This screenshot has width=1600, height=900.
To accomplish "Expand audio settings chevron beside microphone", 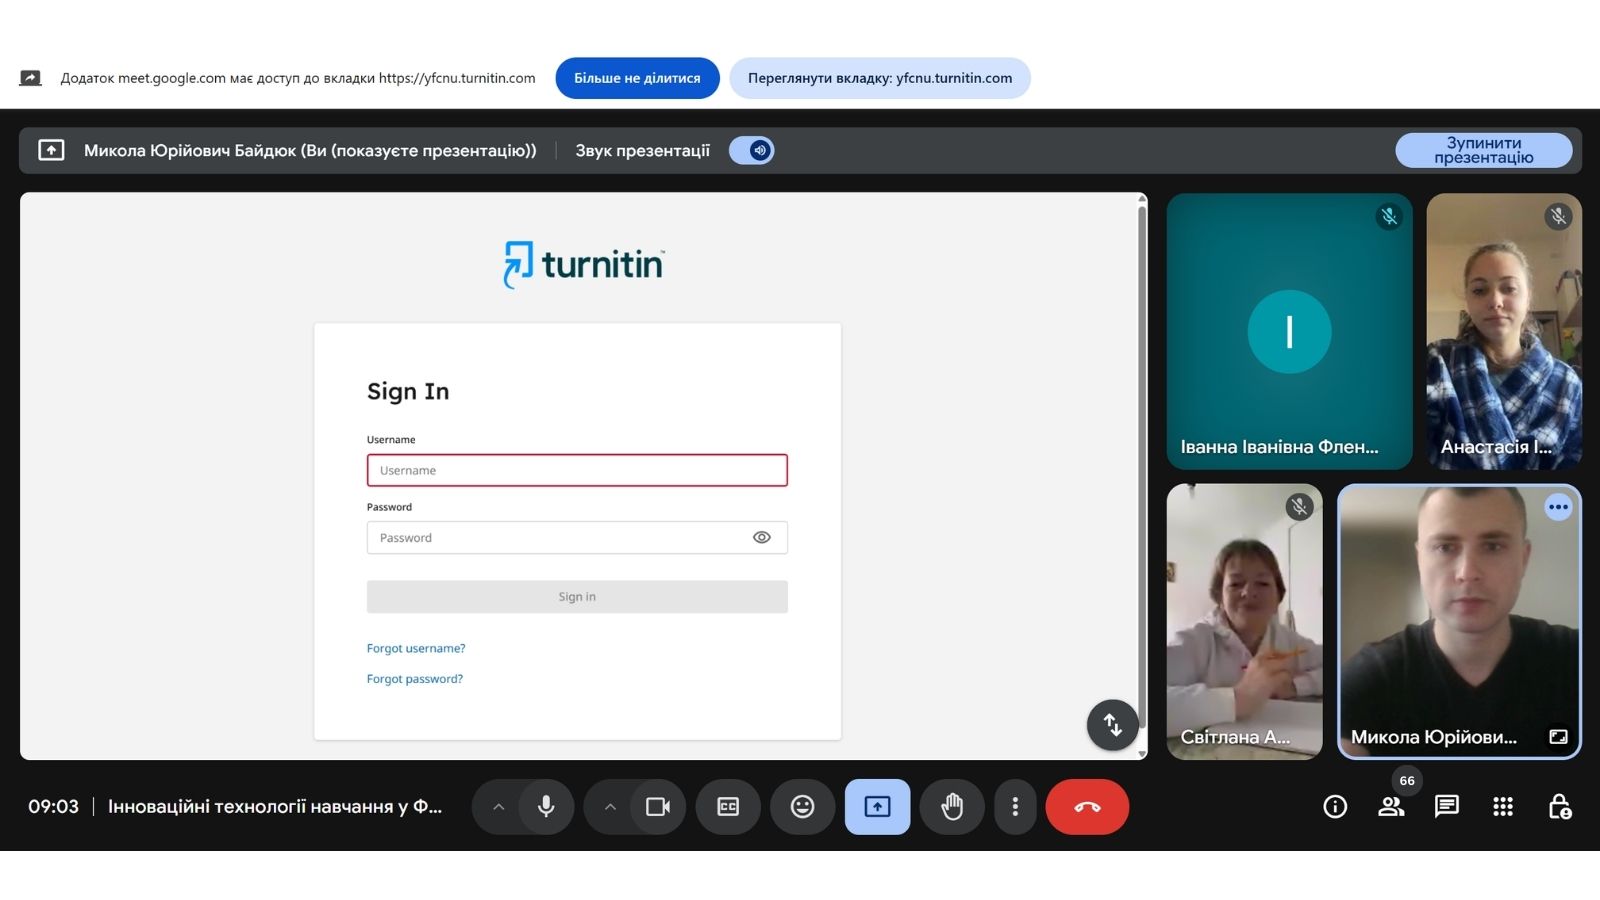I will click(x=498, y=807).
